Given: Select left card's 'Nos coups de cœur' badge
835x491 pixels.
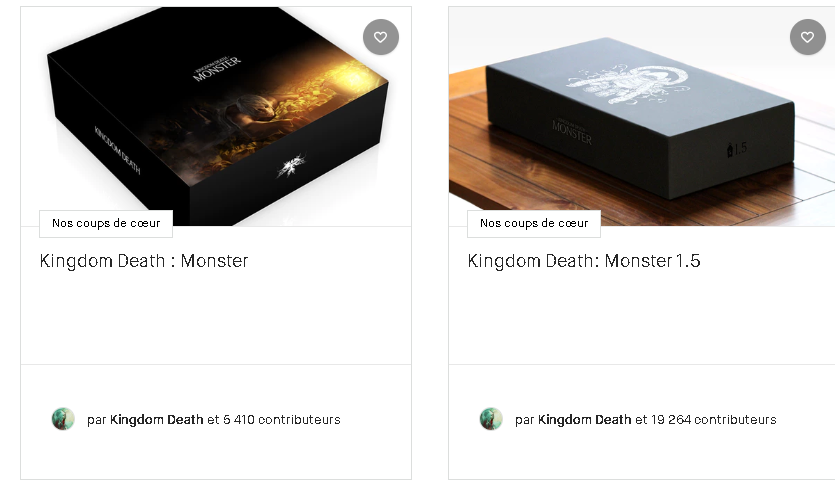Looking at the screenshot, I should coord(106,224).
